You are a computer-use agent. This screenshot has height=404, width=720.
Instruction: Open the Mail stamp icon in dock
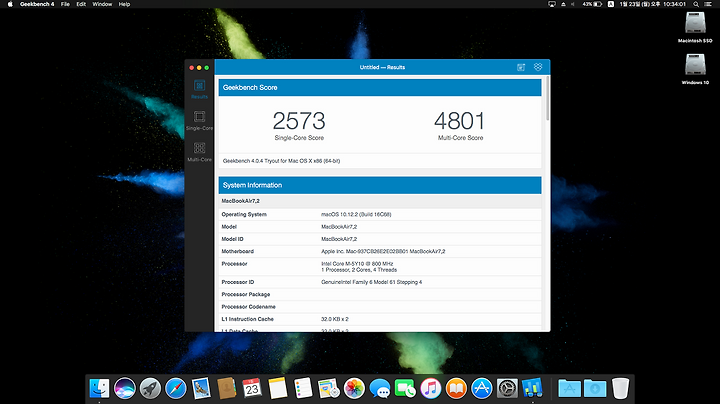pyautogui.click(x=201, y=388)
